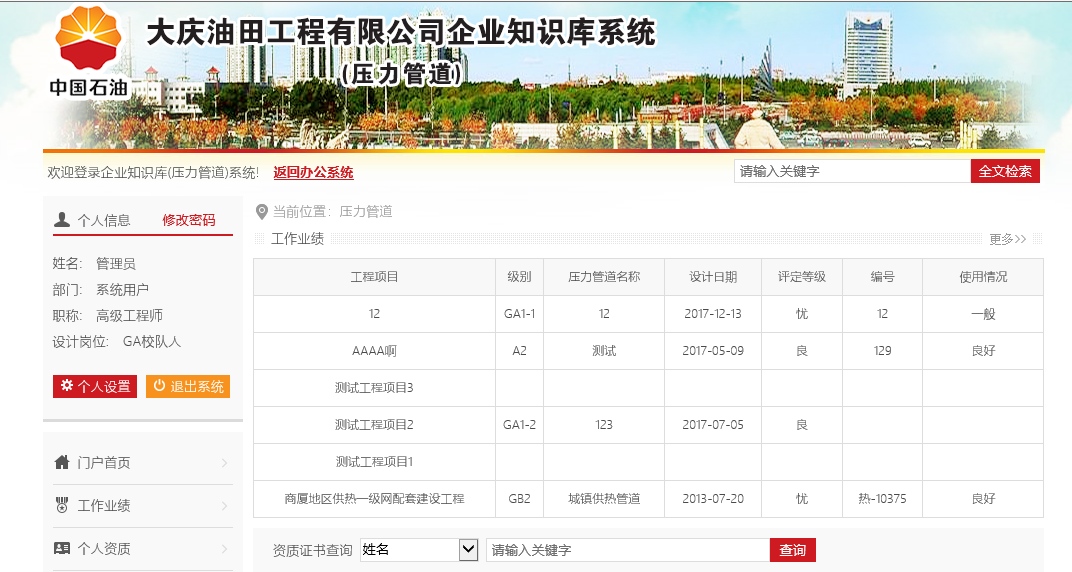Open the 姓名 query type dropdown
The image size is (1072, 572).
coord(468,550)
